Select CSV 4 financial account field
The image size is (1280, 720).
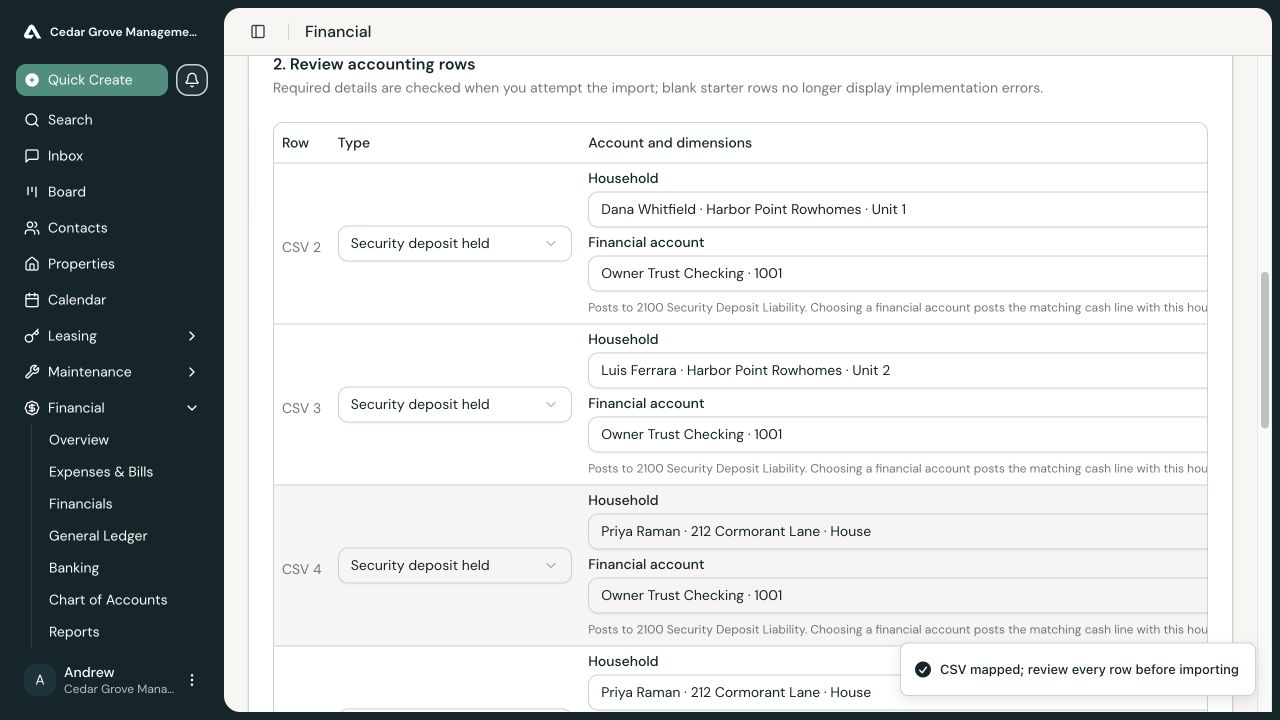click(897, 596)
